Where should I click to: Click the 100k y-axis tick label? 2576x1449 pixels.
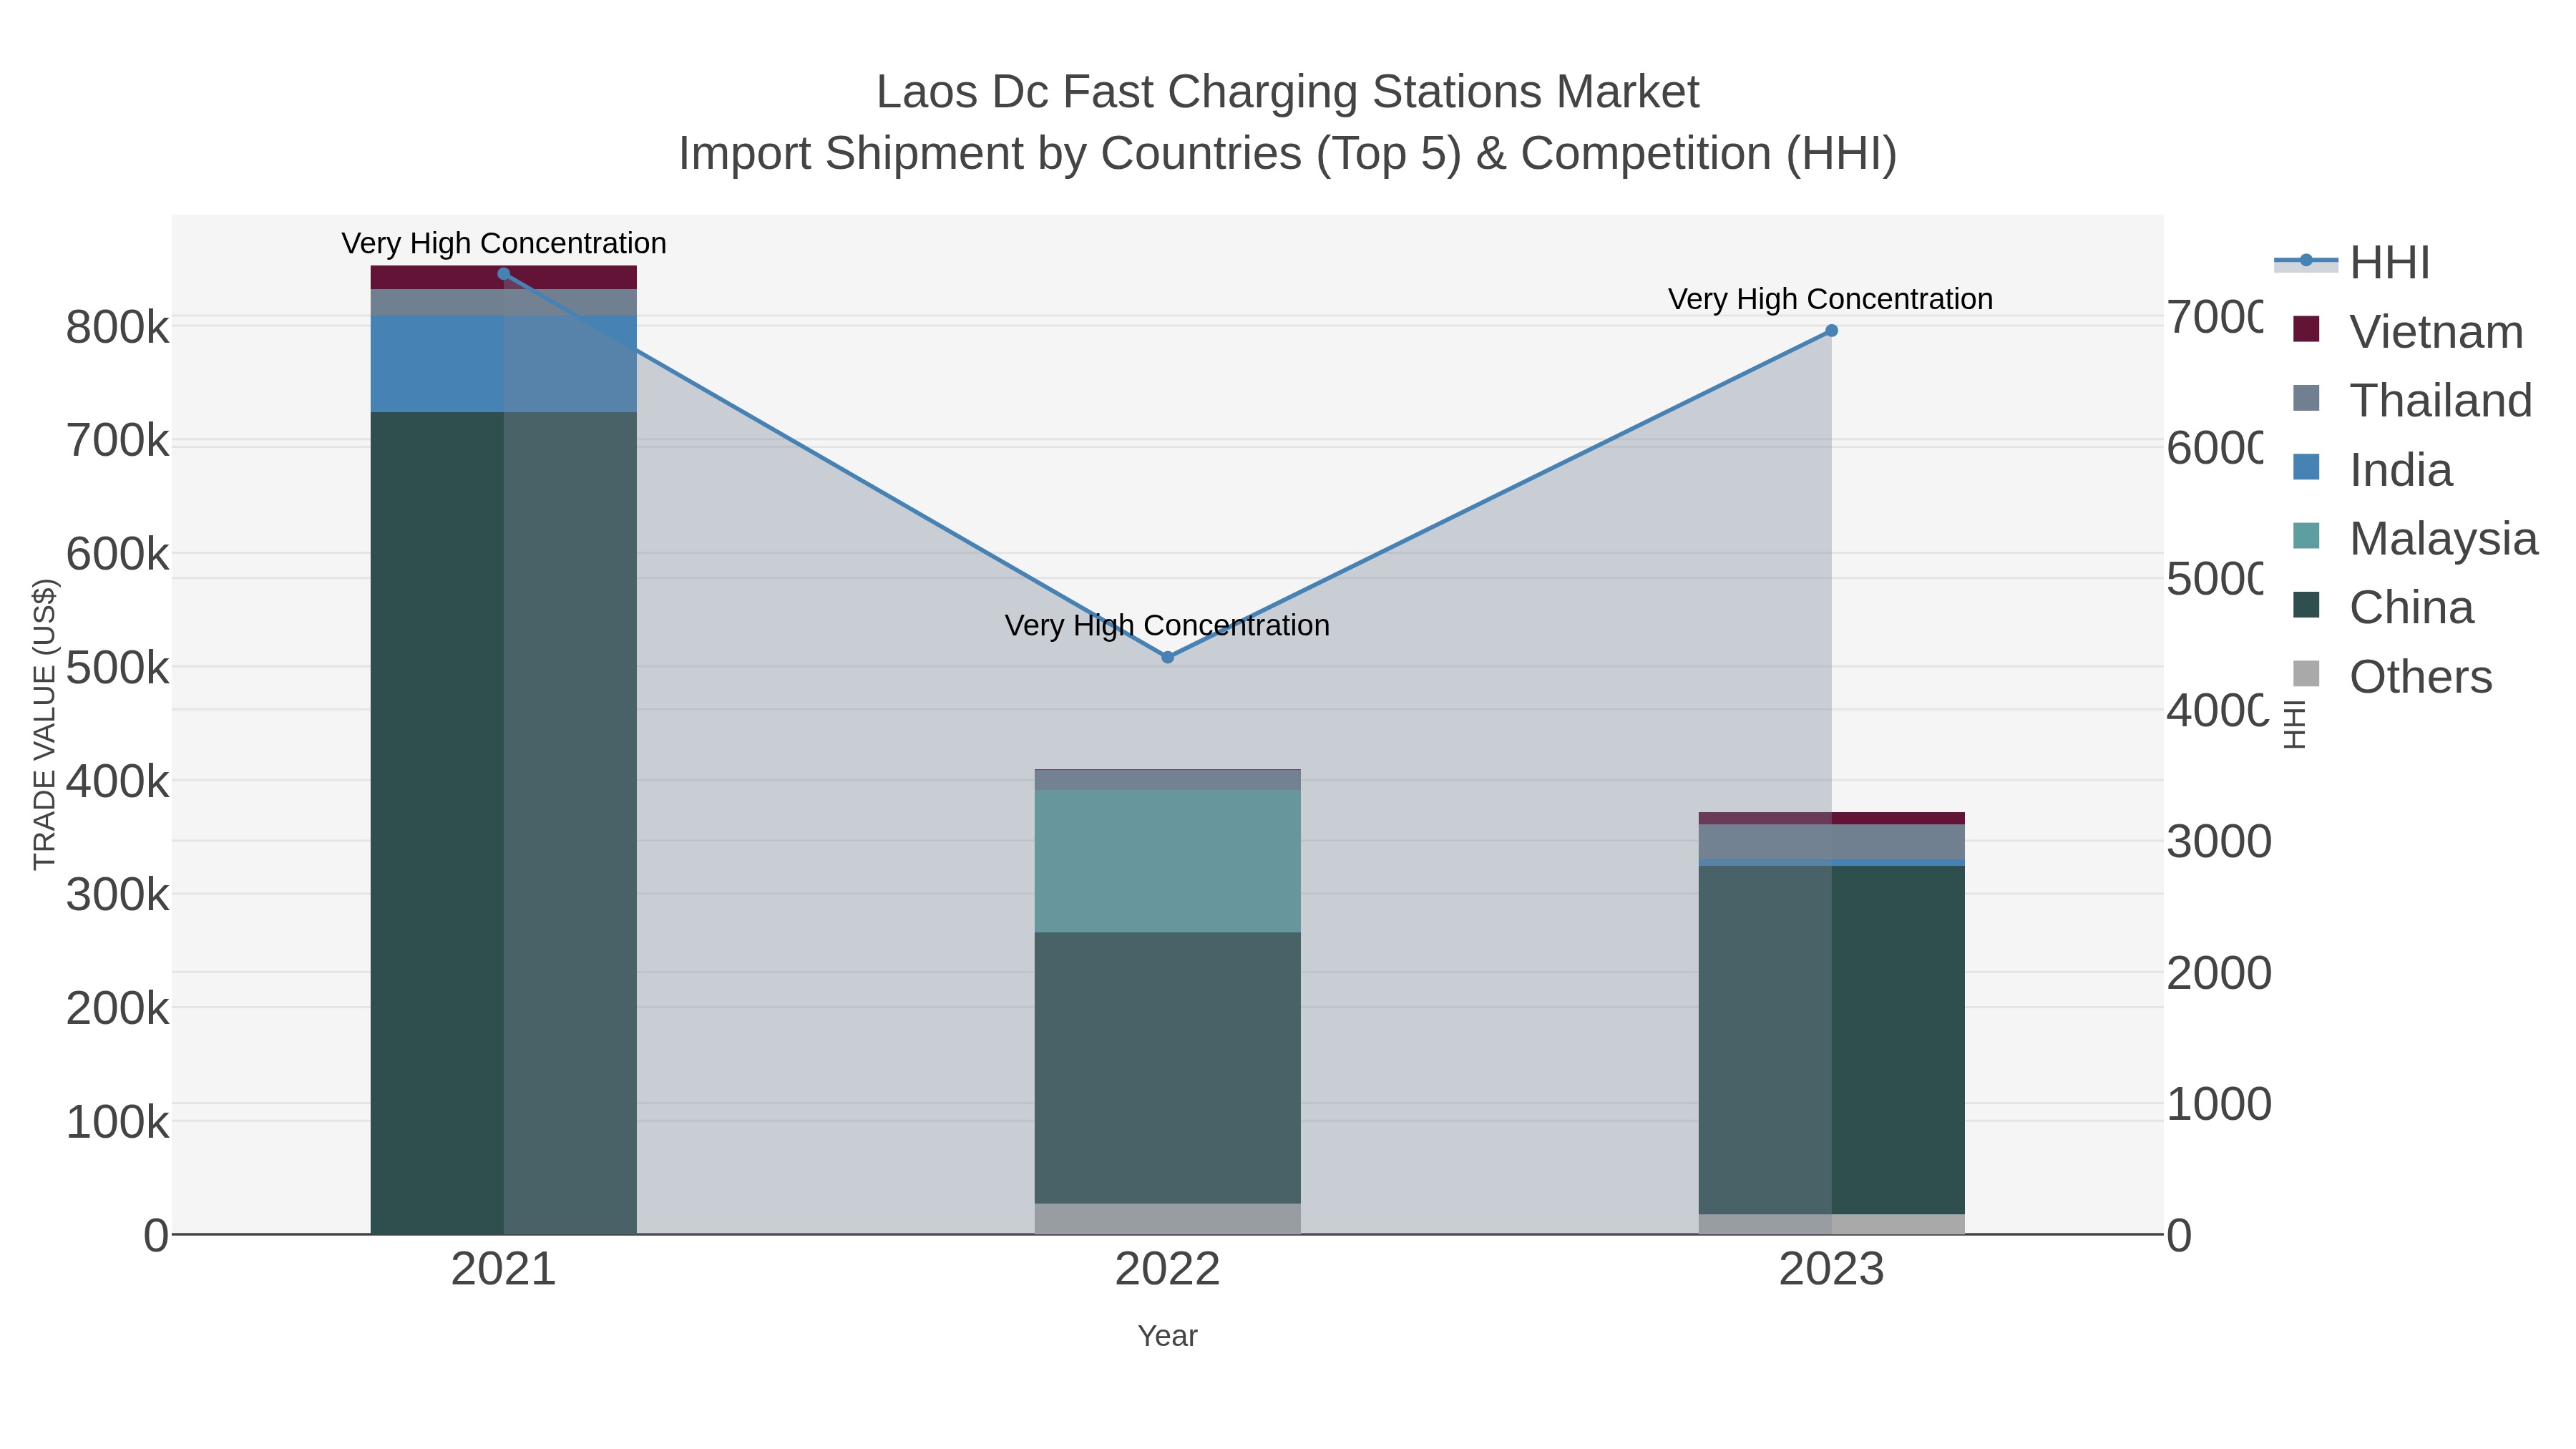117,1123
